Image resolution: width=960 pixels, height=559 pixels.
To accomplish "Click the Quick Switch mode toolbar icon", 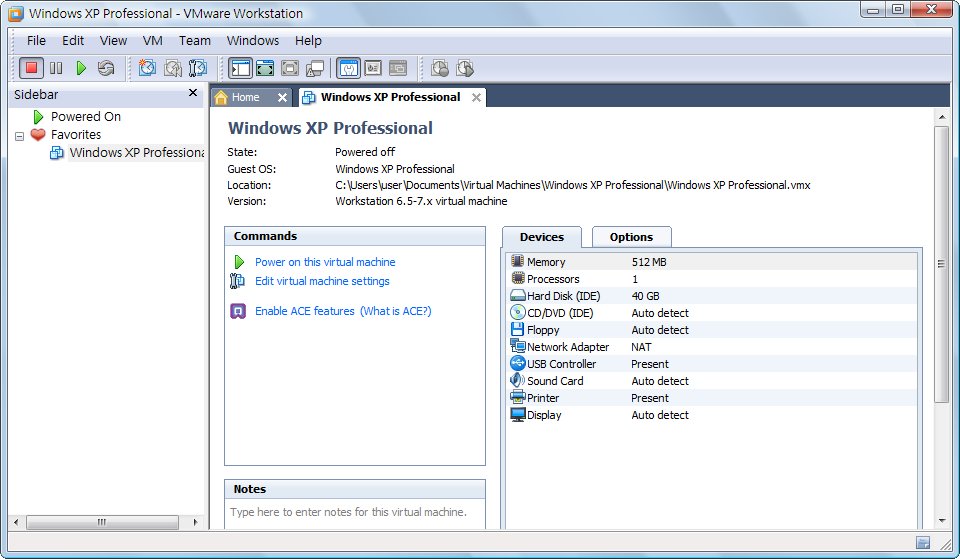I will [265, 68].
